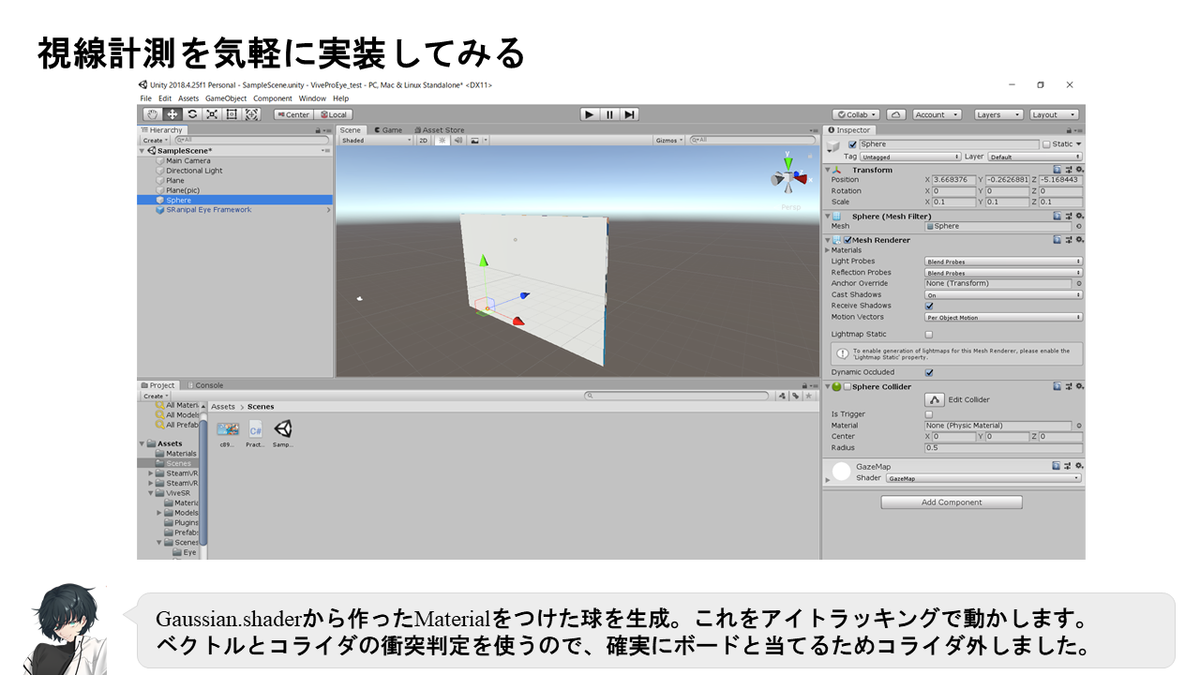This screenshot has height=675, width=1200.
Task: Open the Component menu
Action: pyautogui.click(x=273, y=99)
